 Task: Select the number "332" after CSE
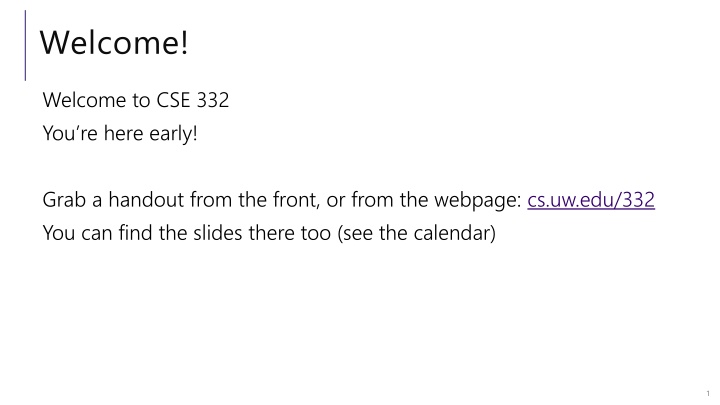pos(213,100)
